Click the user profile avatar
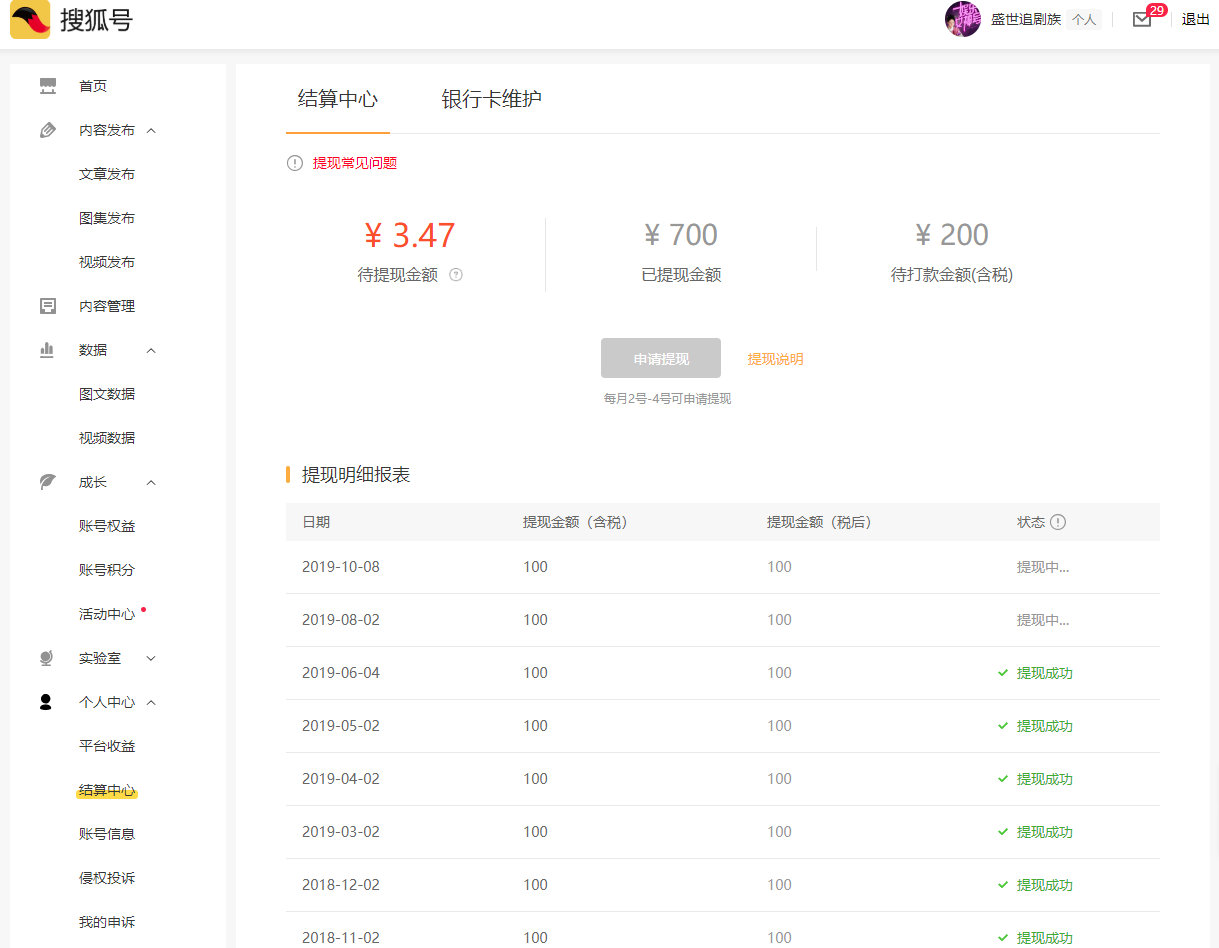Screen dimensions: 1219x948 962,19
